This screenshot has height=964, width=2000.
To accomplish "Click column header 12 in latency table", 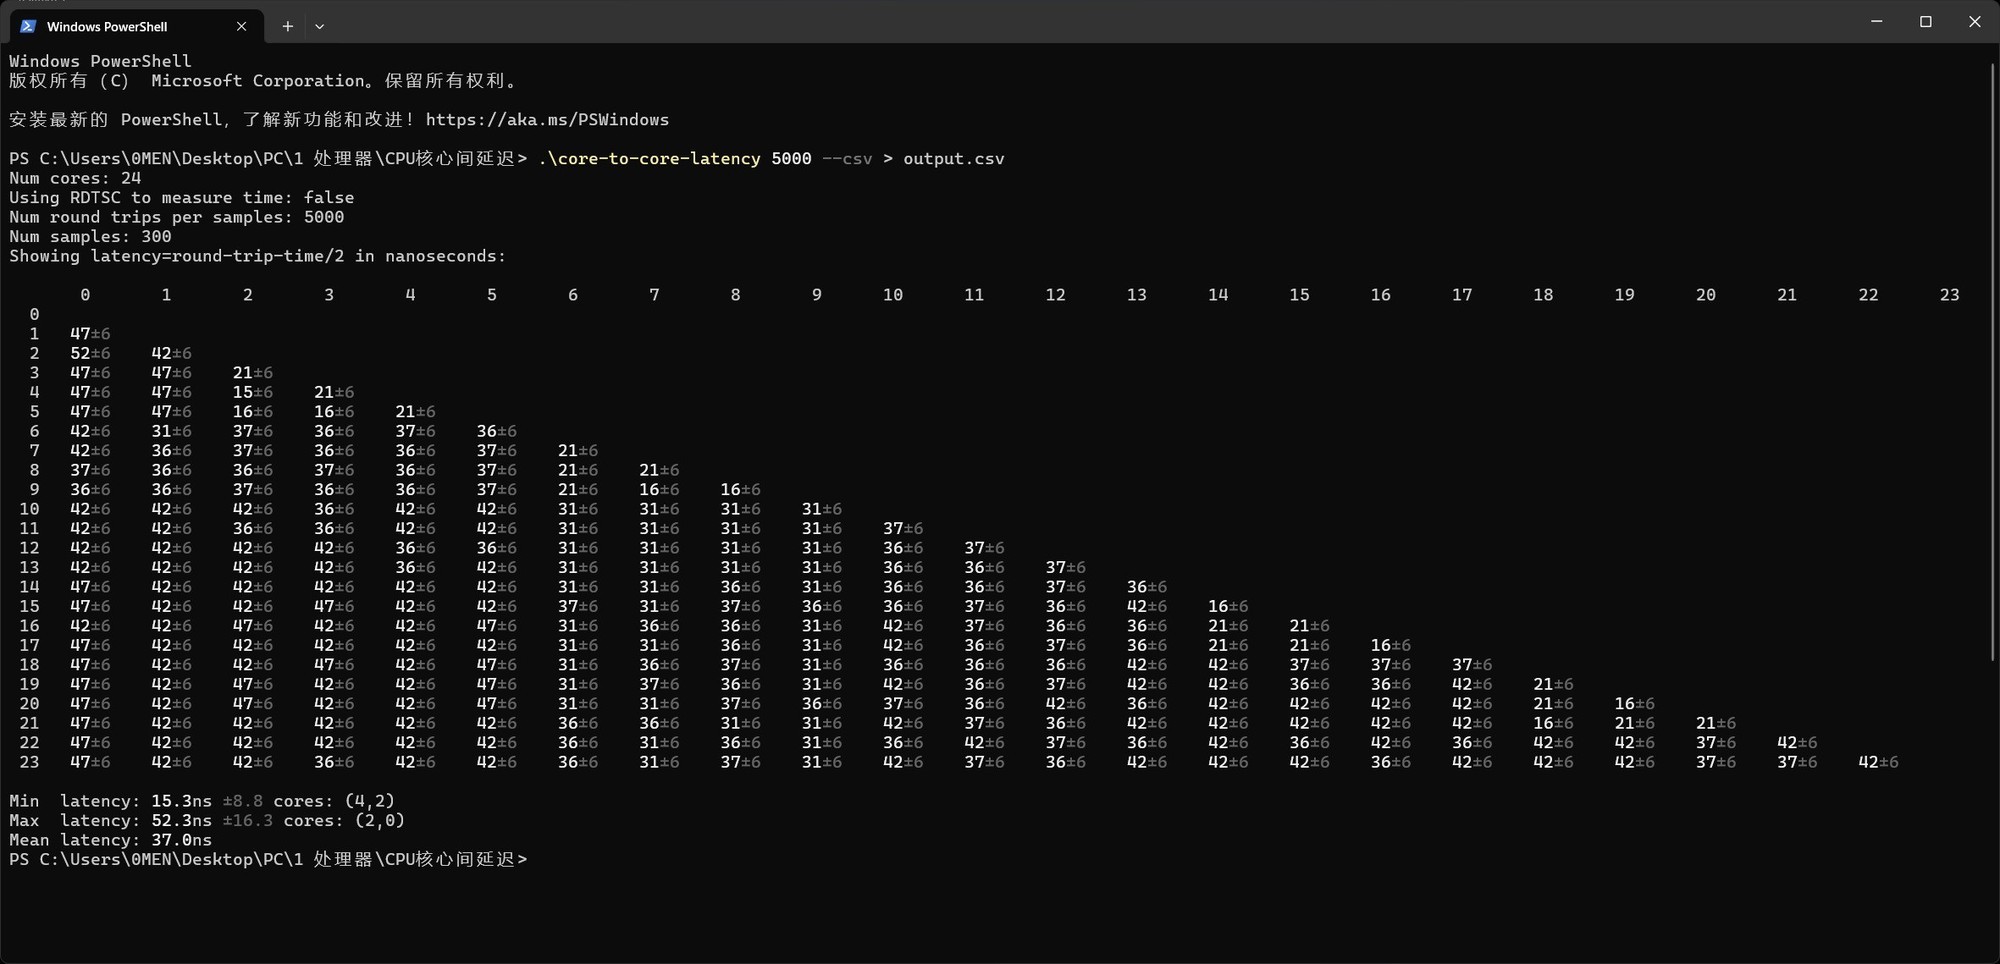I will pos(1055,295).
